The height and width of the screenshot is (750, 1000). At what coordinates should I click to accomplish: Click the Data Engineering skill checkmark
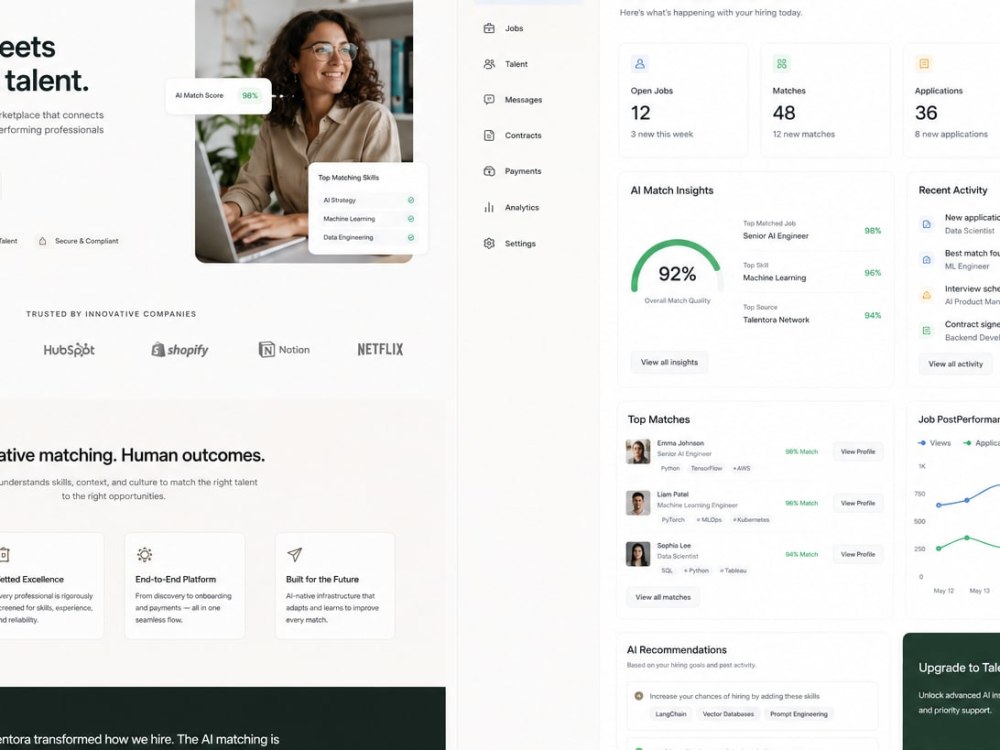411,237
